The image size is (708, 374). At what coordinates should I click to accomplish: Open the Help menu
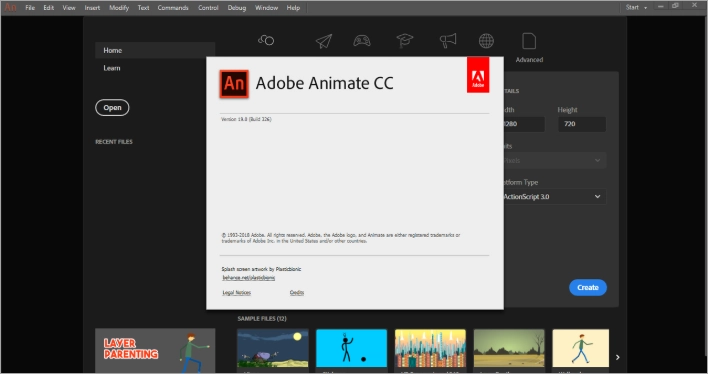pyautogui.click(x=293, y=8)
